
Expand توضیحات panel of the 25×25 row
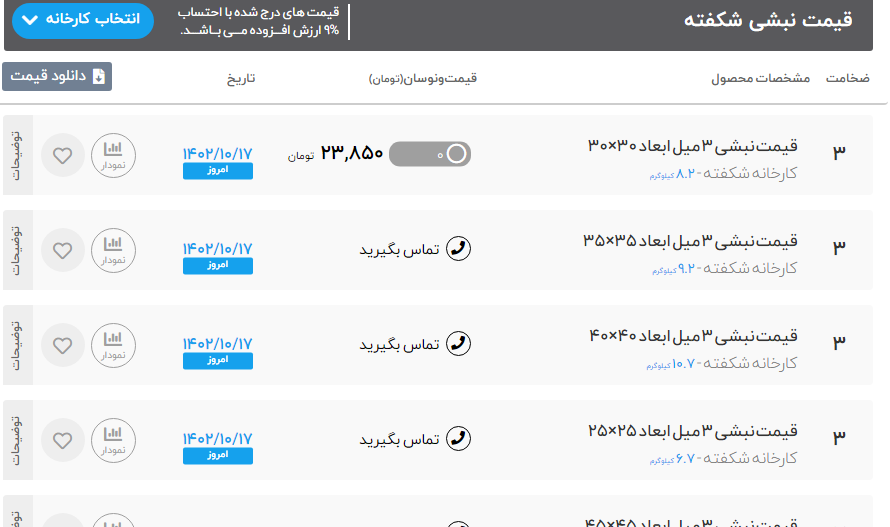point(17,440)
